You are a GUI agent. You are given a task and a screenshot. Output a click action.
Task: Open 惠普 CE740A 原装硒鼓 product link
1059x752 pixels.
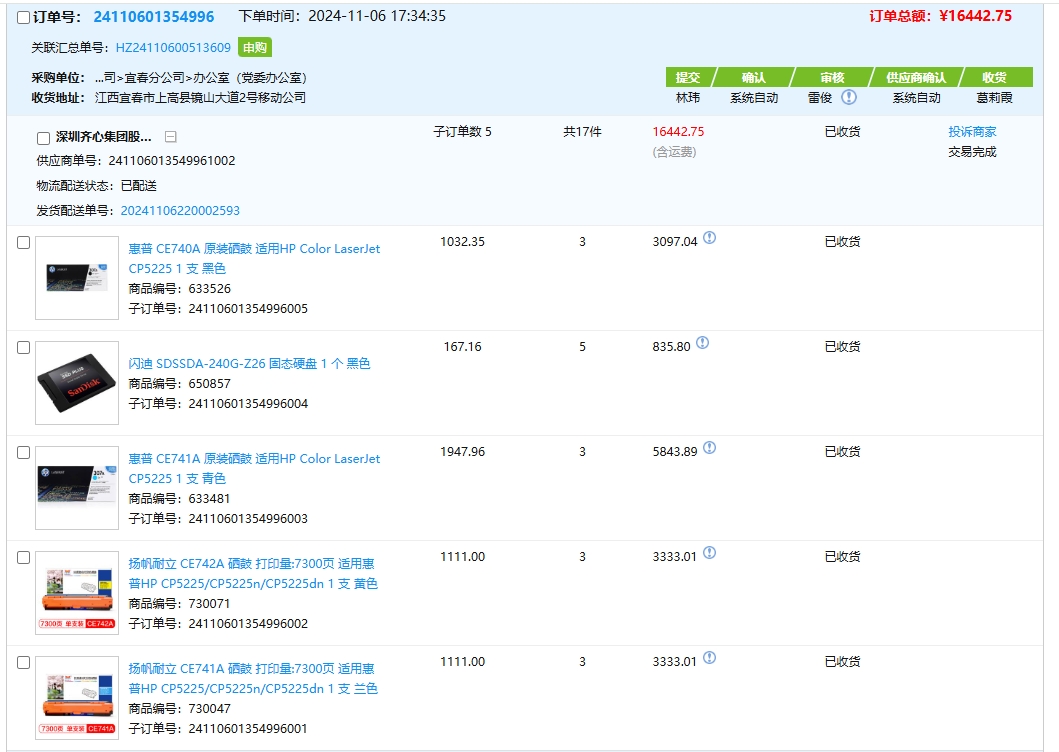coord(254,259)
